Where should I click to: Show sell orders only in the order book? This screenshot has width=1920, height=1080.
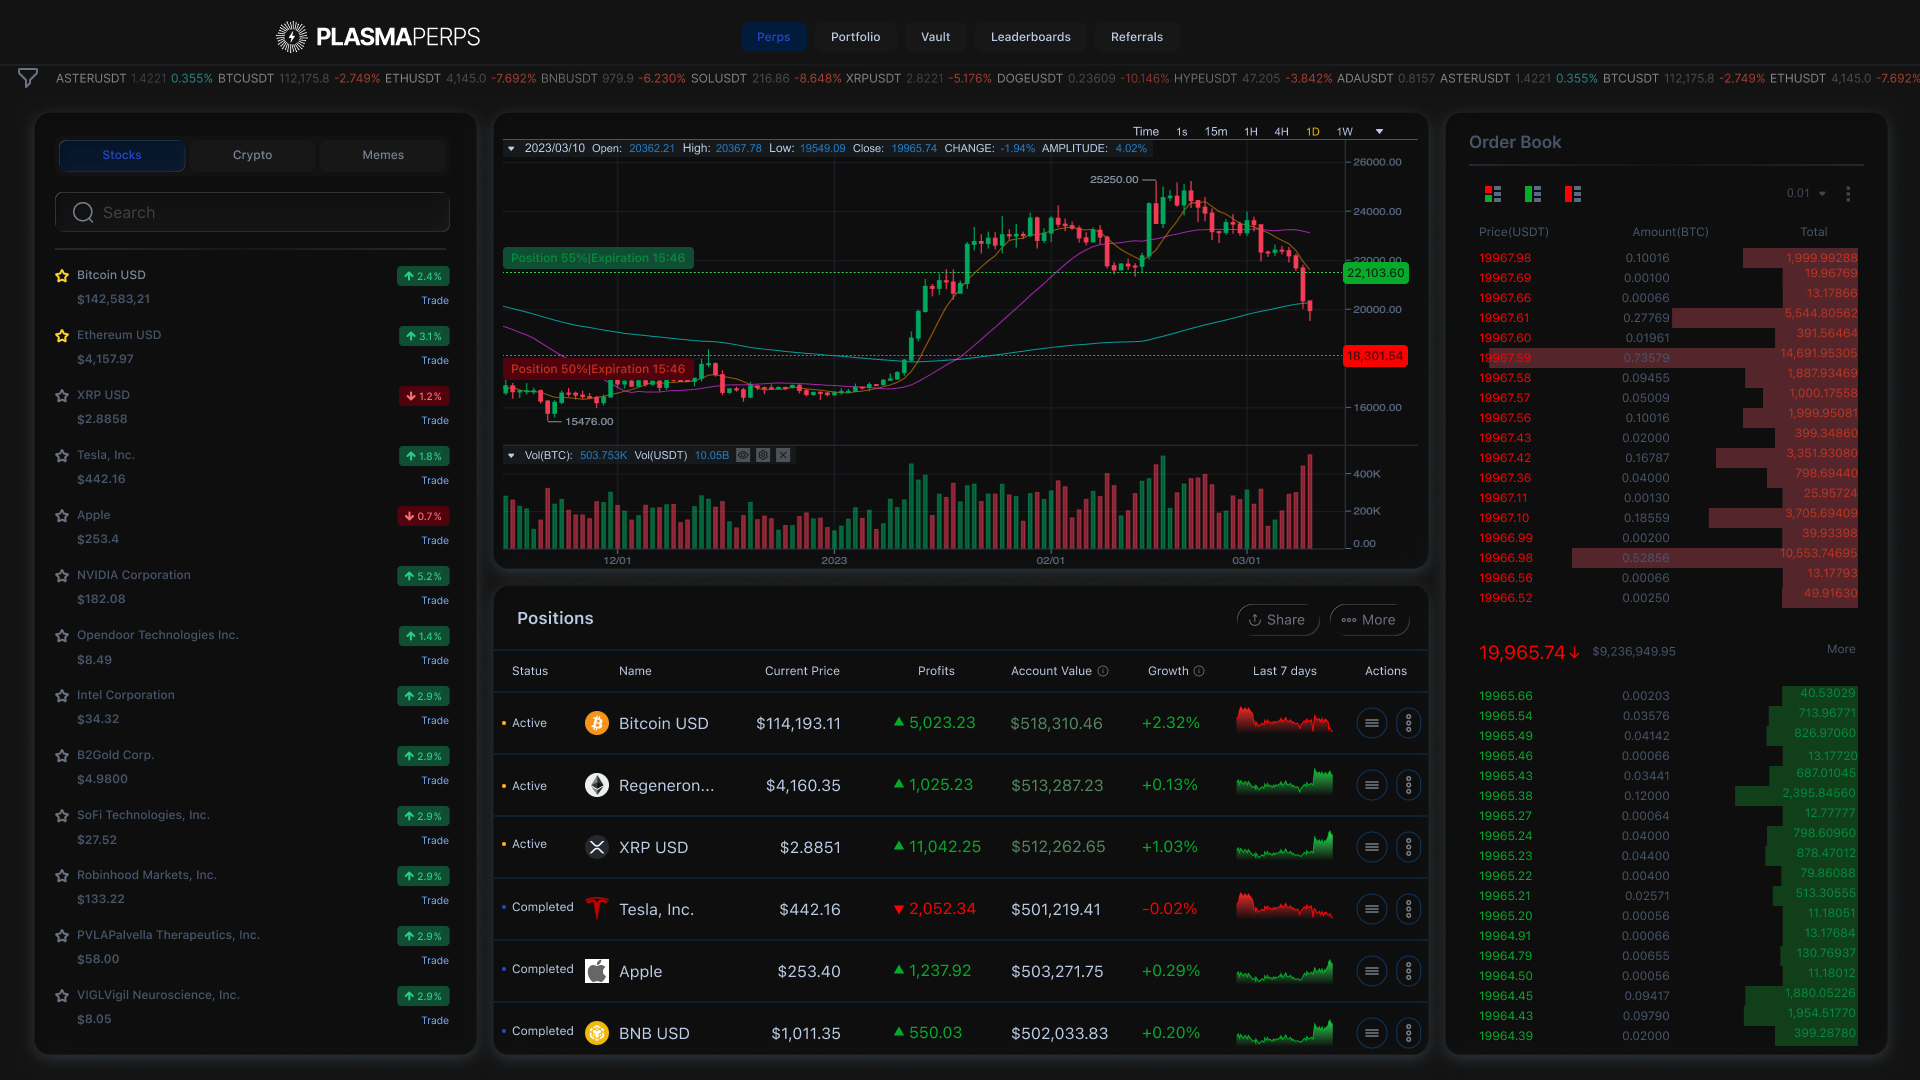click(x=1573, y=194)
